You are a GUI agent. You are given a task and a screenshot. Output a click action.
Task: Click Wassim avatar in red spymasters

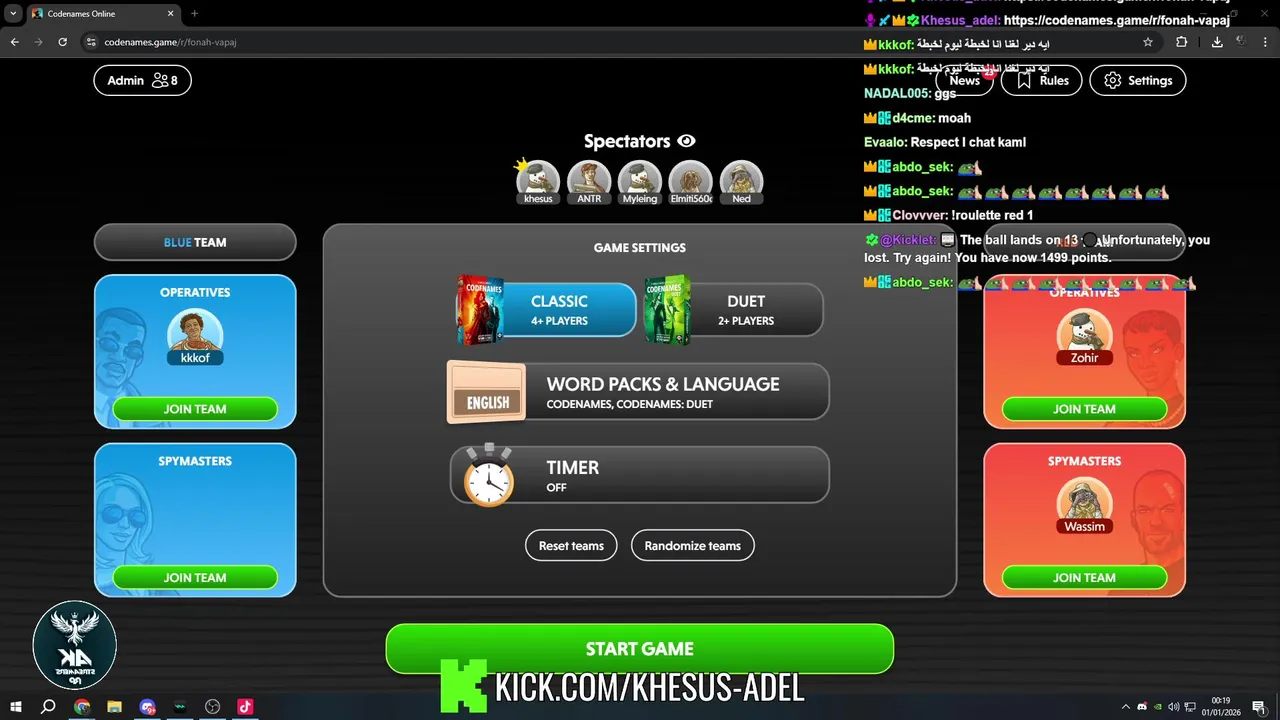(1084, 506)
